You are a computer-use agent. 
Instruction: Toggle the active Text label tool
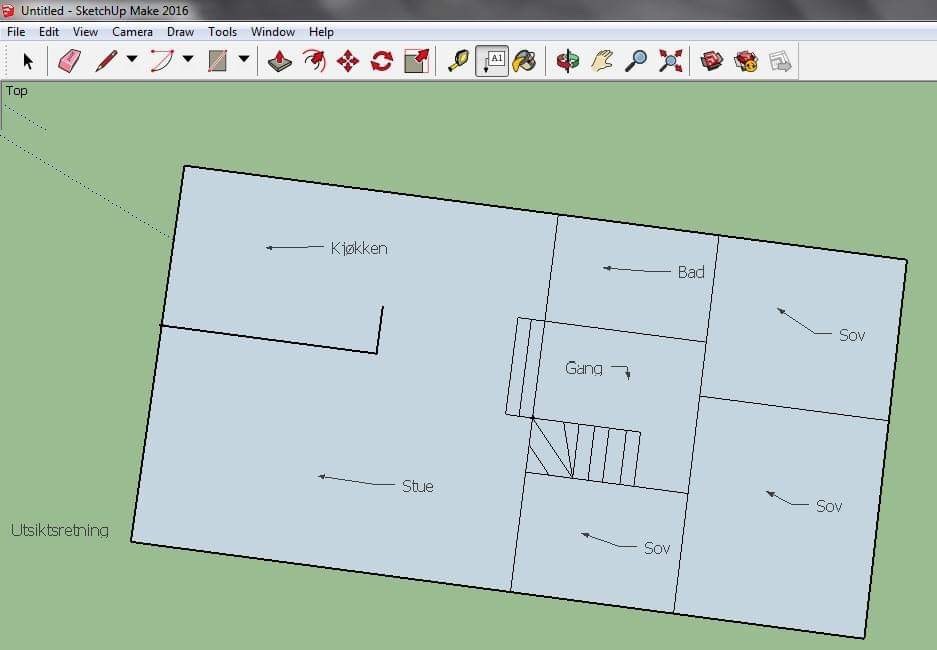coord(491,62)
